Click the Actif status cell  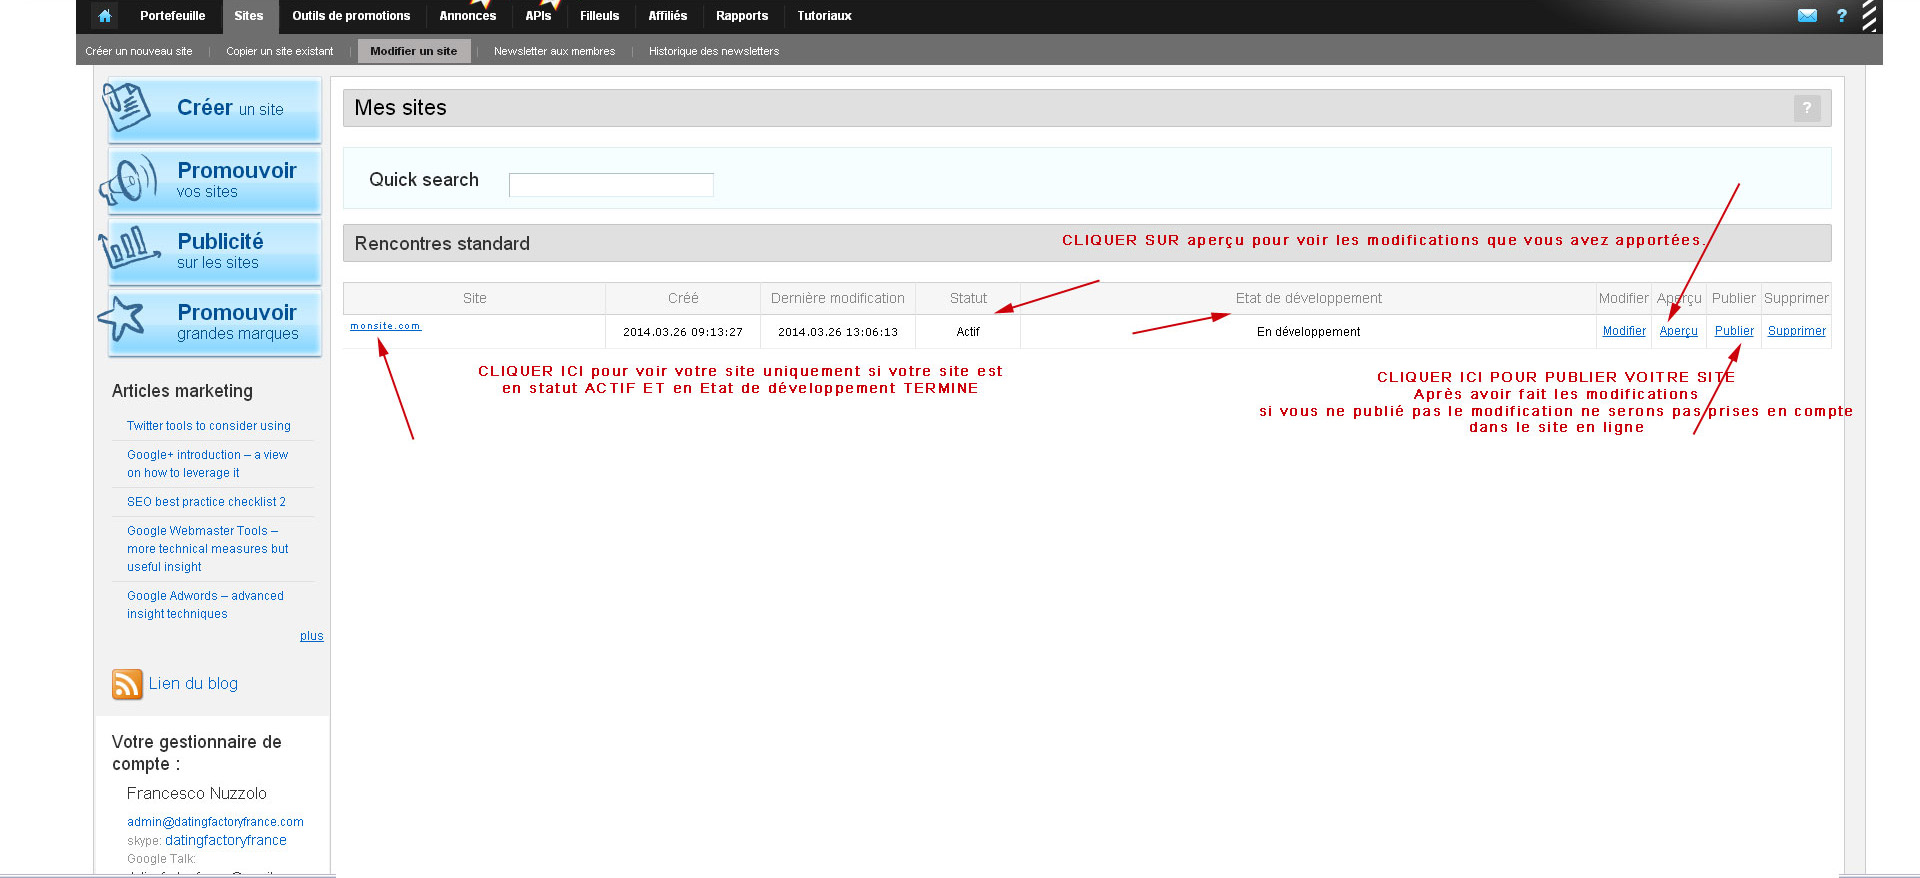(968, 332)
